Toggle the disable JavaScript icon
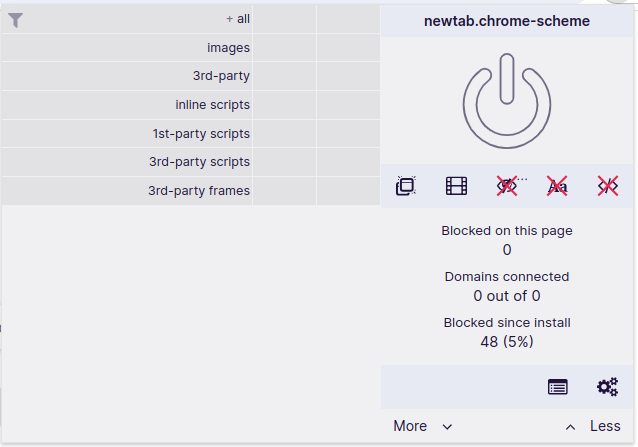 click(x=607, y=186)
